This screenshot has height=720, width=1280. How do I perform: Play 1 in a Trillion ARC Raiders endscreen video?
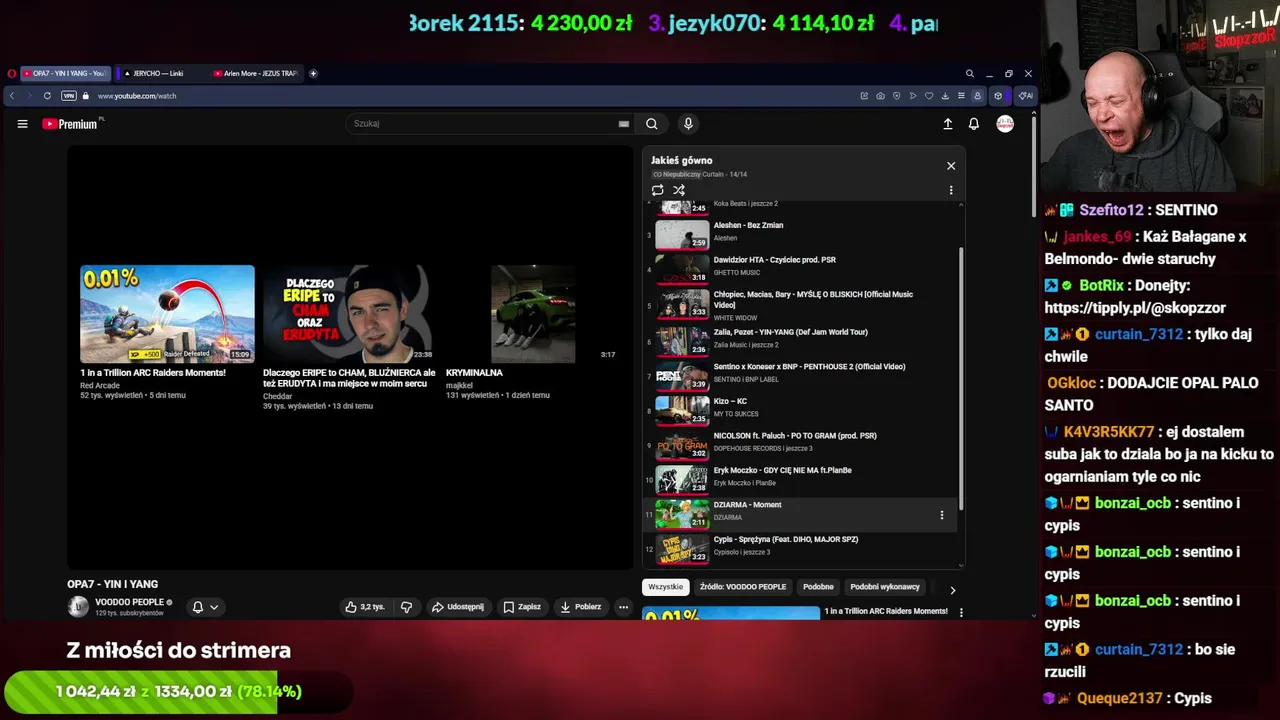coord(167,313)
